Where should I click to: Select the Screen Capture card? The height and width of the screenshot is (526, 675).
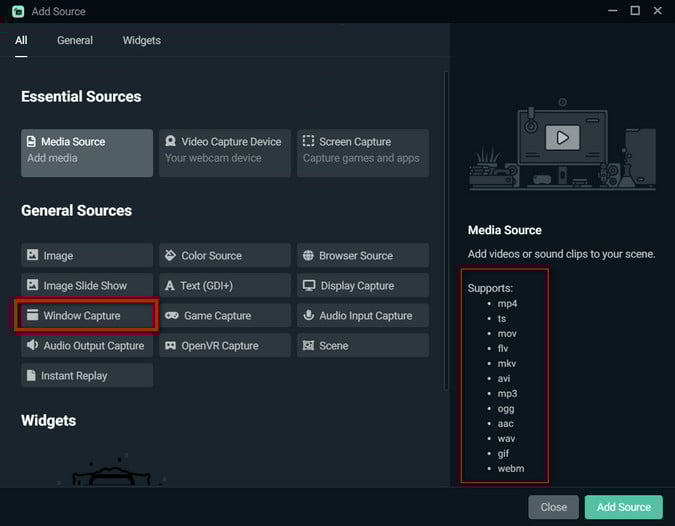pyautogui.click(x=363, y=153)
